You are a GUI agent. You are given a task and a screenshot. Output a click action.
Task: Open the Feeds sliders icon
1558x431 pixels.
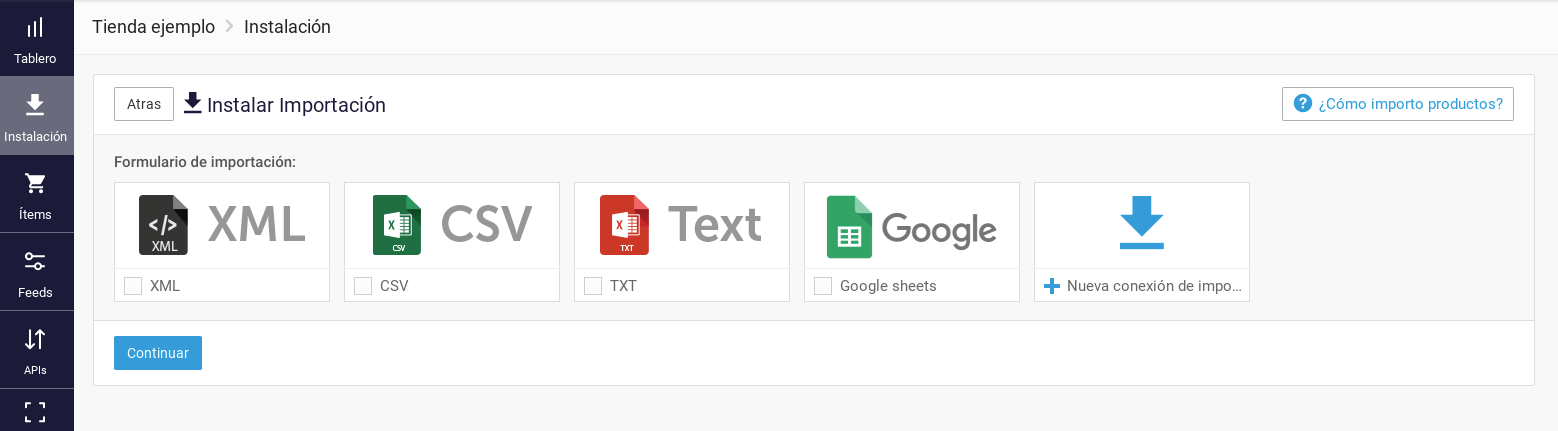(35, 261)
